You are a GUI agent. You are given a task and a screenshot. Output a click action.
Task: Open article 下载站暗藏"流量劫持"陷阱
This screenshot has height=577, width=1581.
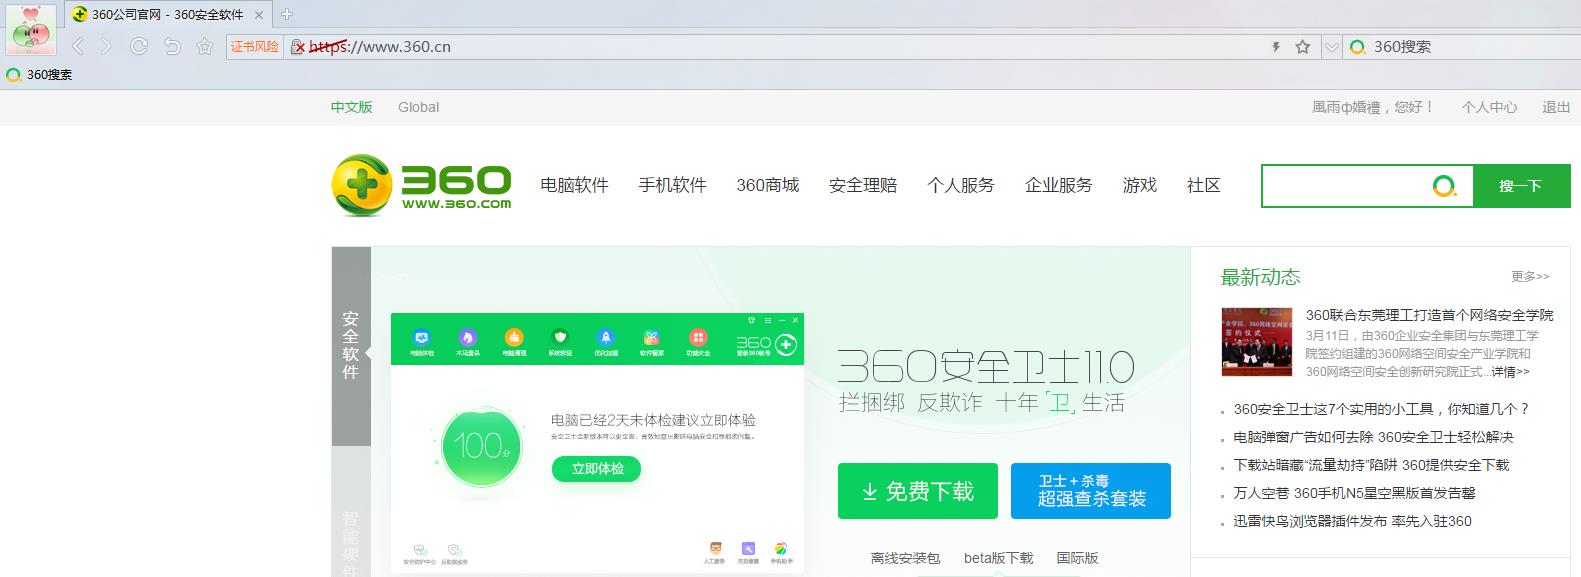1371,465
